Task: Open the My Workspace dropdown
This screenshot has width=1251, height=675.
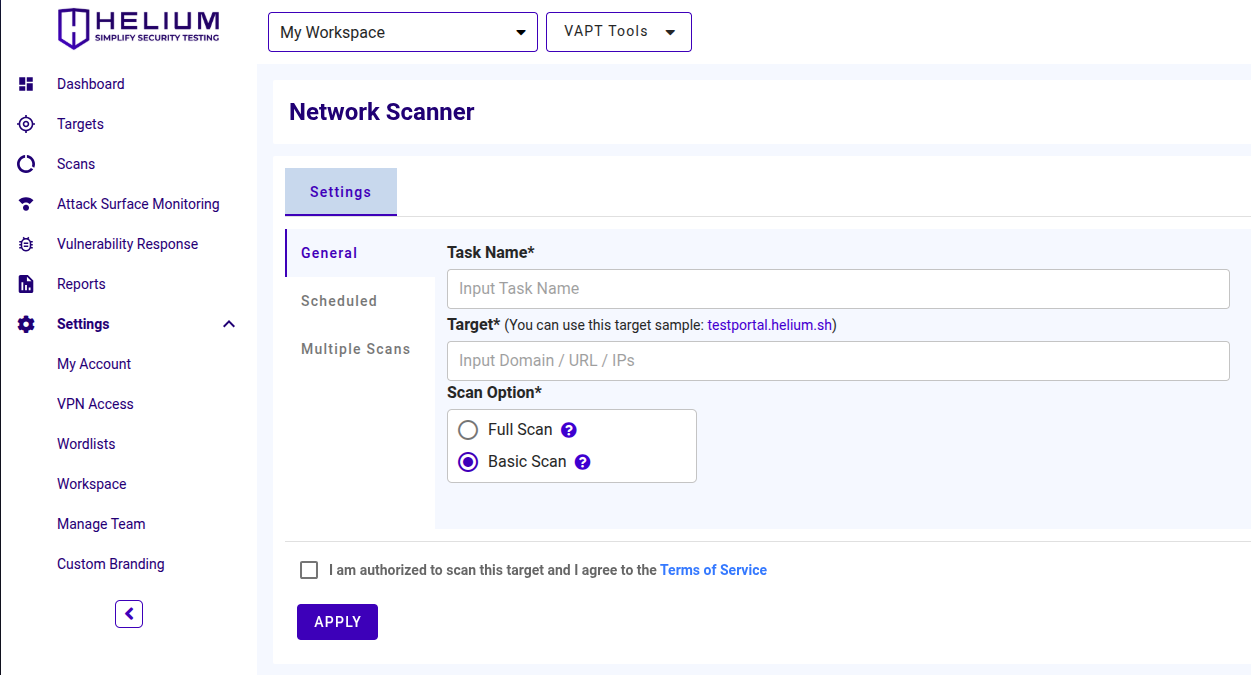Action: click(x=402, y=32)
